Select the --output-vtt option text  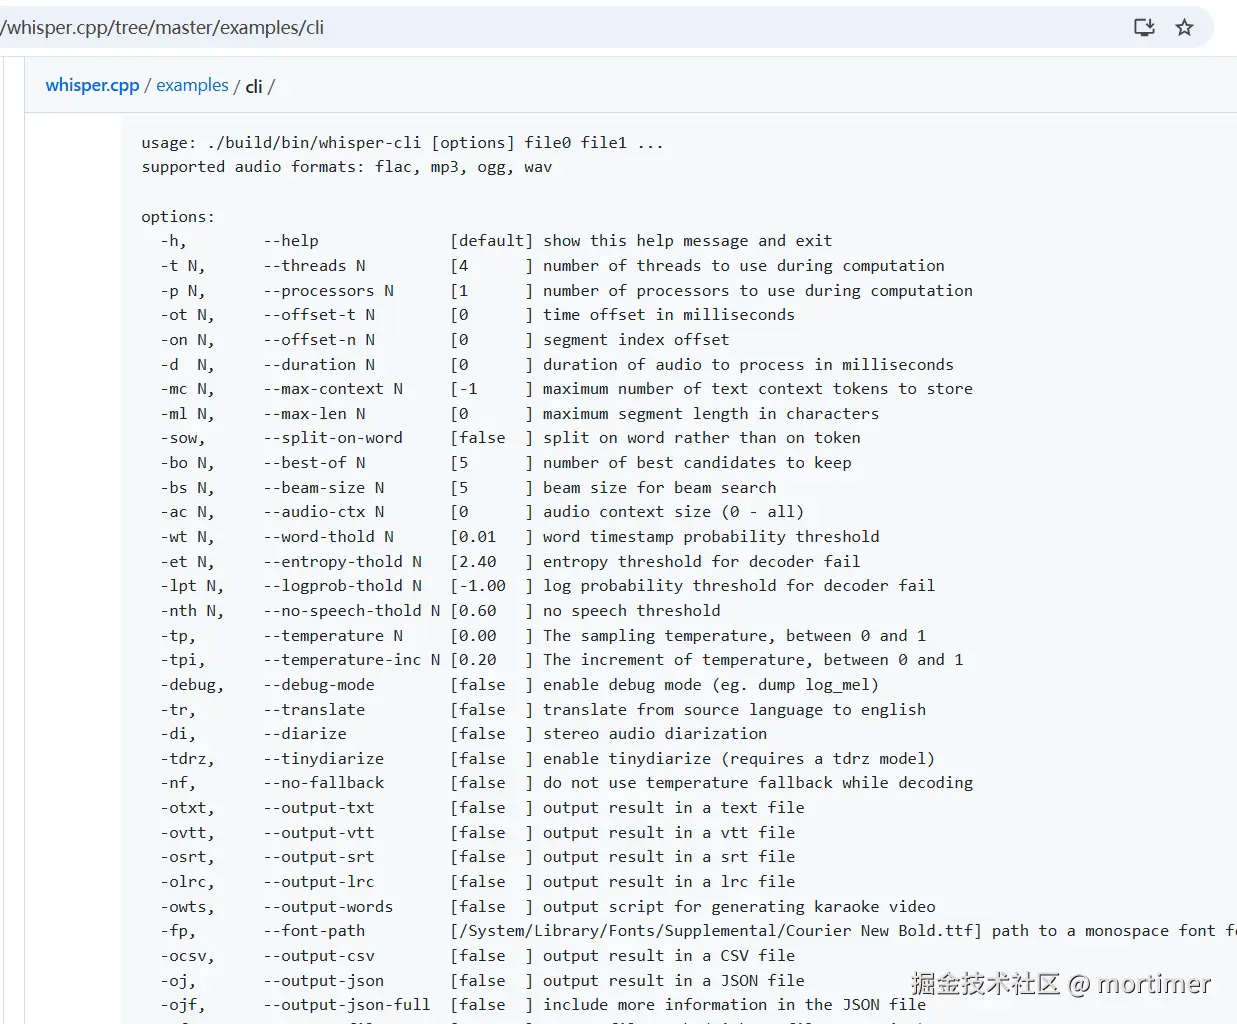319,832
